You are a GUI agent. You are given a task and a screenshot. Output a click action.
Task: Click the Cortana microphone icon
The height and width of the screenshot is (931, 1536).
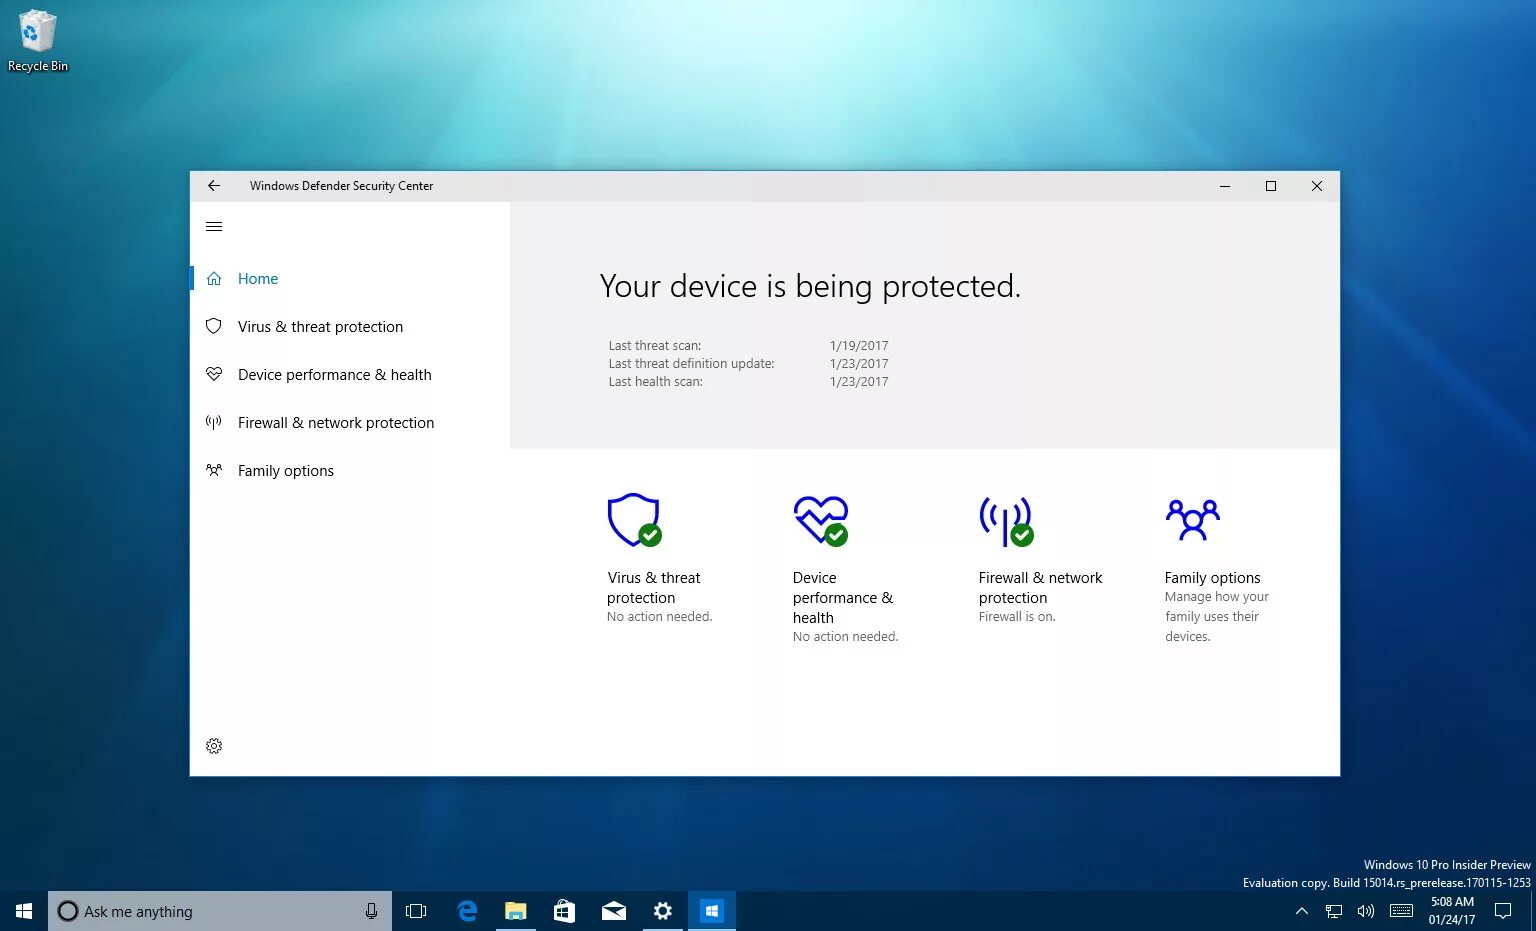pyautogui.click(x=371, y=911)
